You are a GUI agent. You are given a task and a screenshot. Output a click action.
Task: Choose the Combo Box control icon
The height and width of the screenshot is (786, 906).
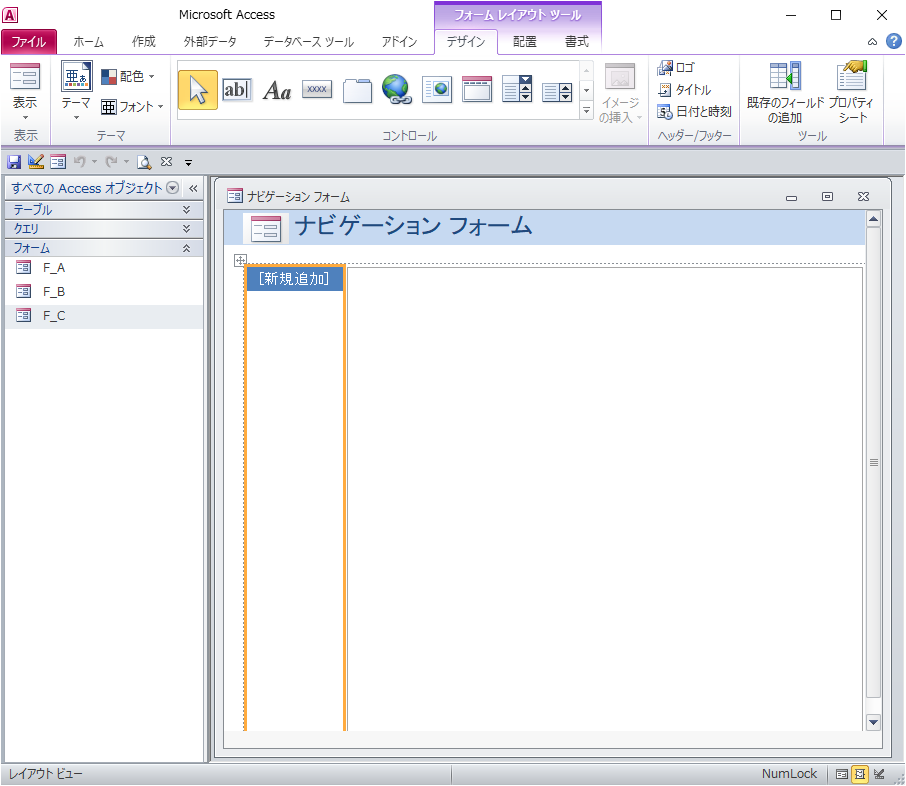point(517,89)
